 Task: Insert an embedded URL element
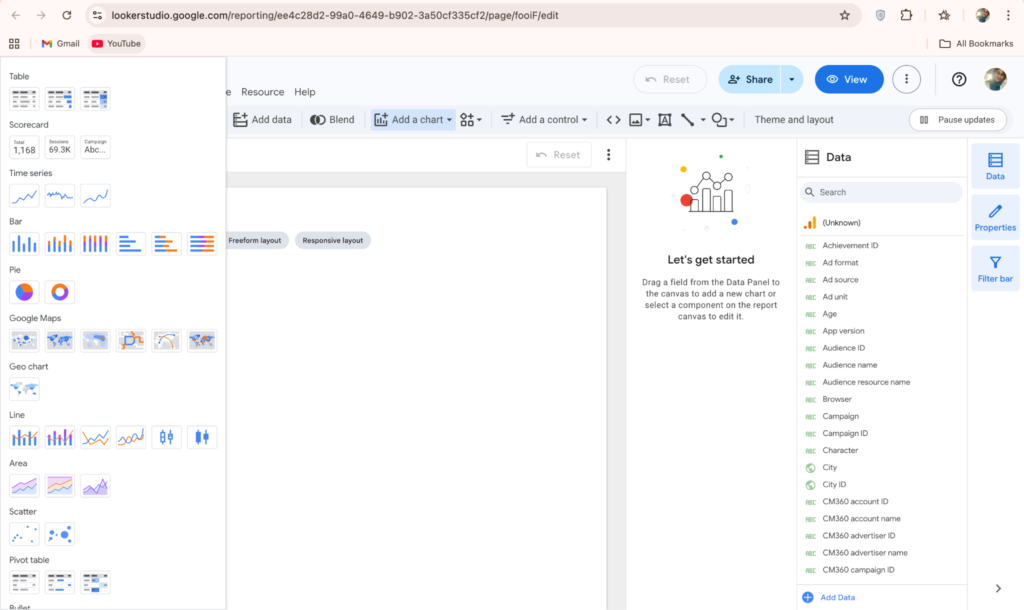614,120
